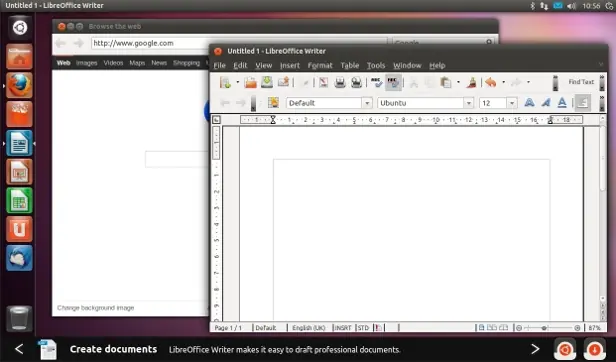Click the Ubuntu font name field
Image resolution: width=616 pixels, height=362 pixels.
pyautogui.click(x=420, y=103)
